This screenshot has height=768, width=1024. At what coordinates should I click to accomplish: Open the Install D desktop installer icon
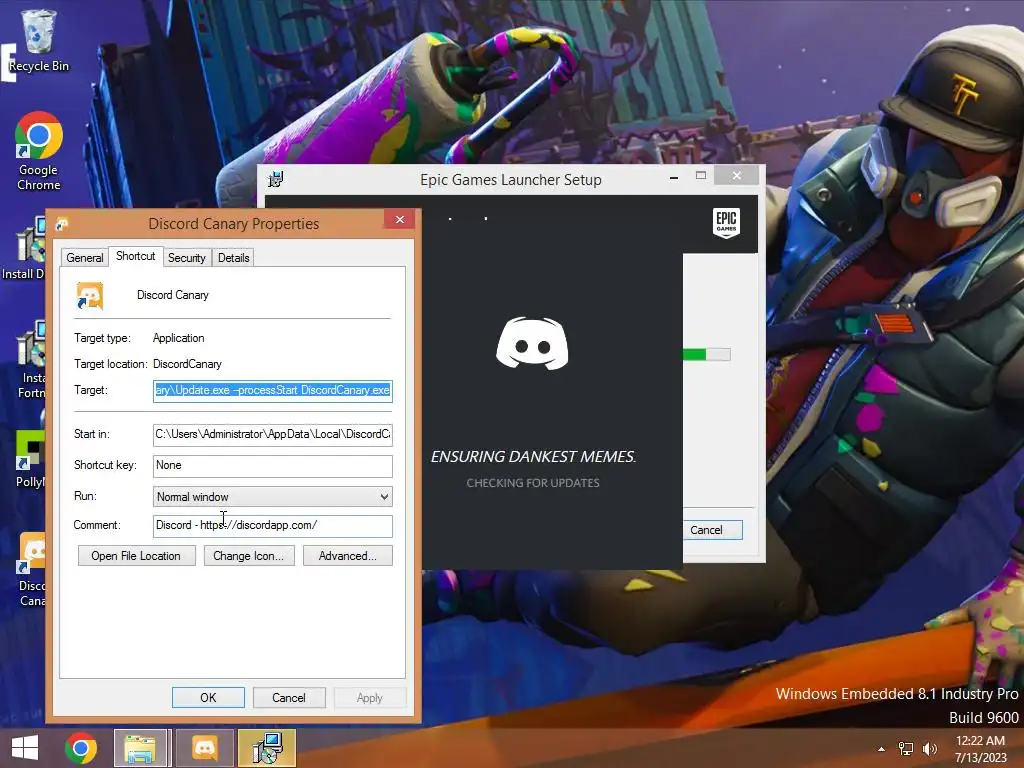[24, 248]
